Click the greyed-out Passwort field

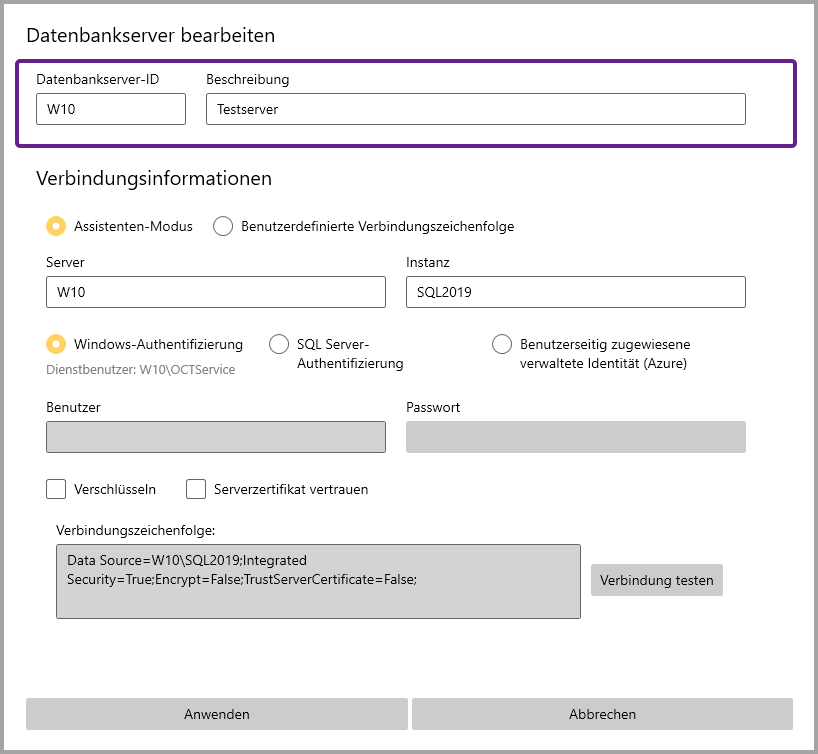tap(575, 437)
